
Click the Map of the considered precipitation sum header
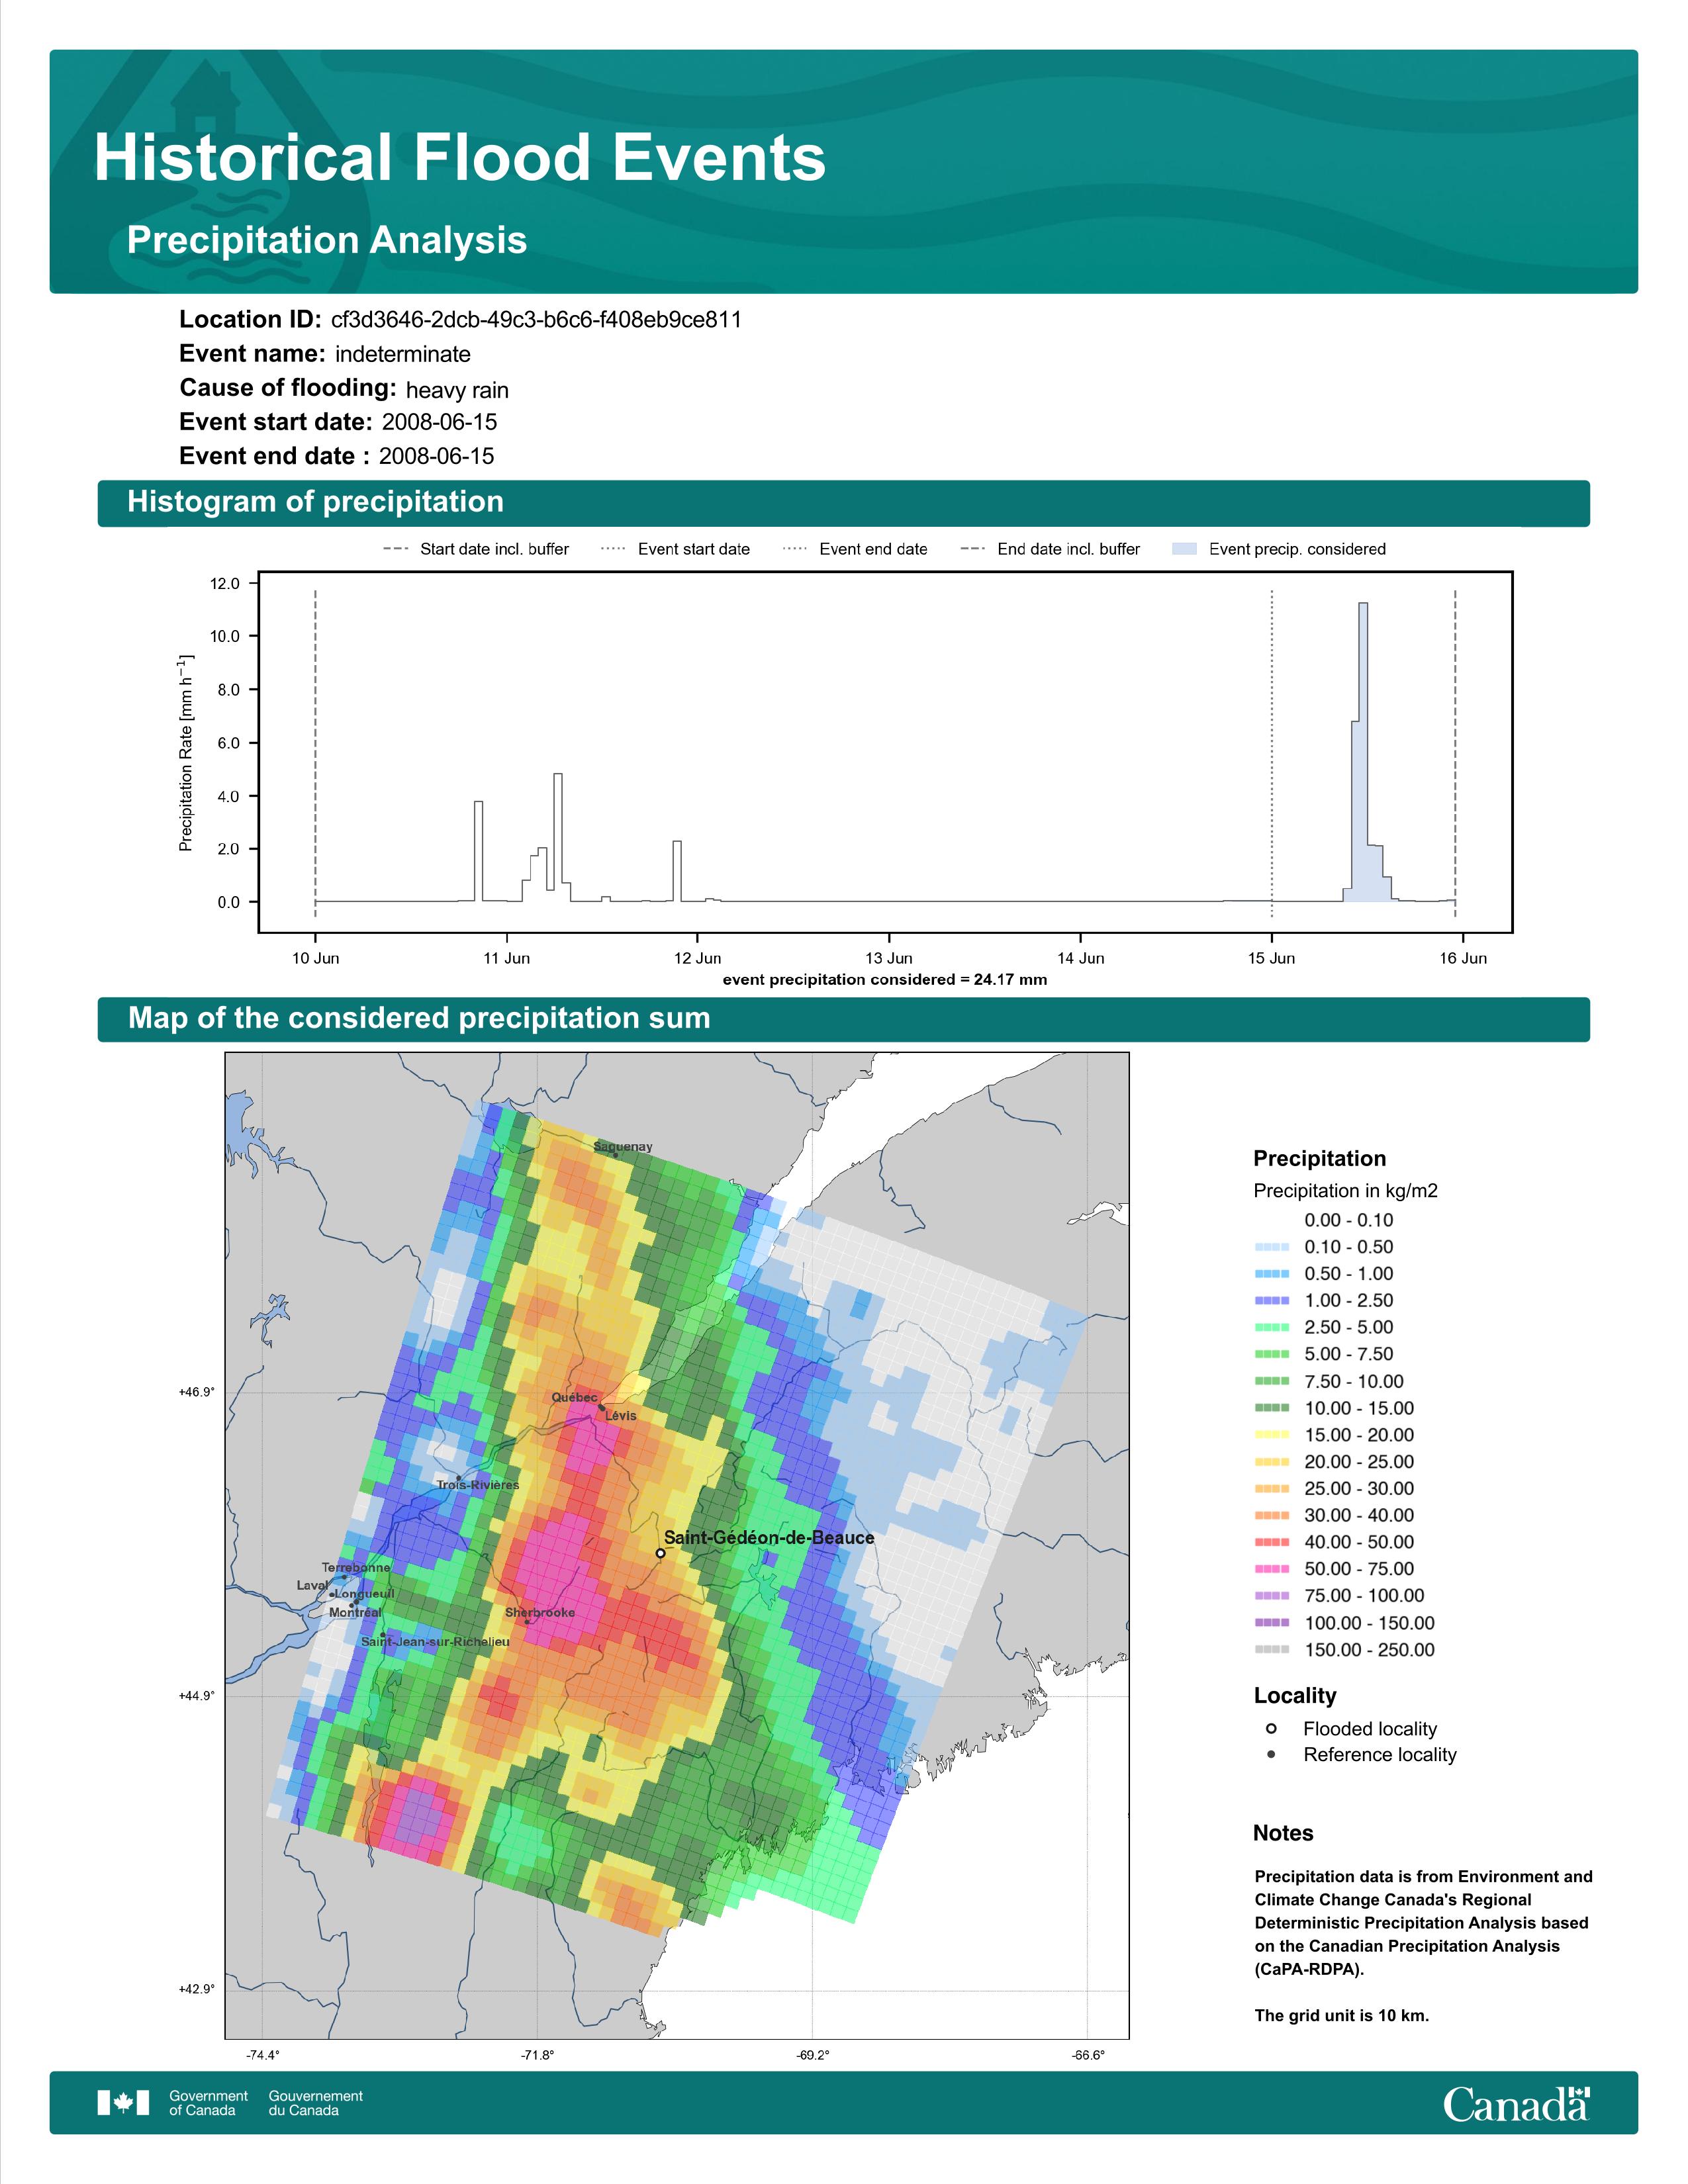[x=419, y=1018]
